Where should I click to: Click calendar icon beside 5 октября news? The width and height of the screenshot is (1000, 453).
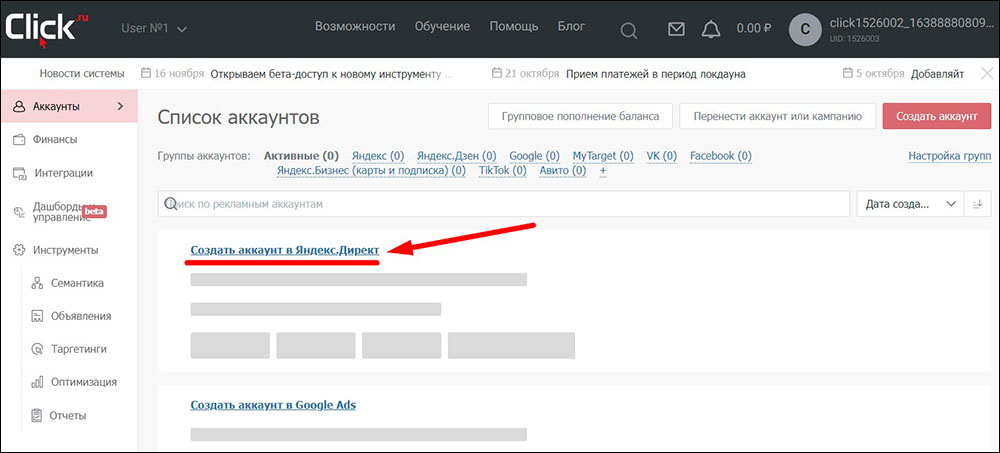848,73
